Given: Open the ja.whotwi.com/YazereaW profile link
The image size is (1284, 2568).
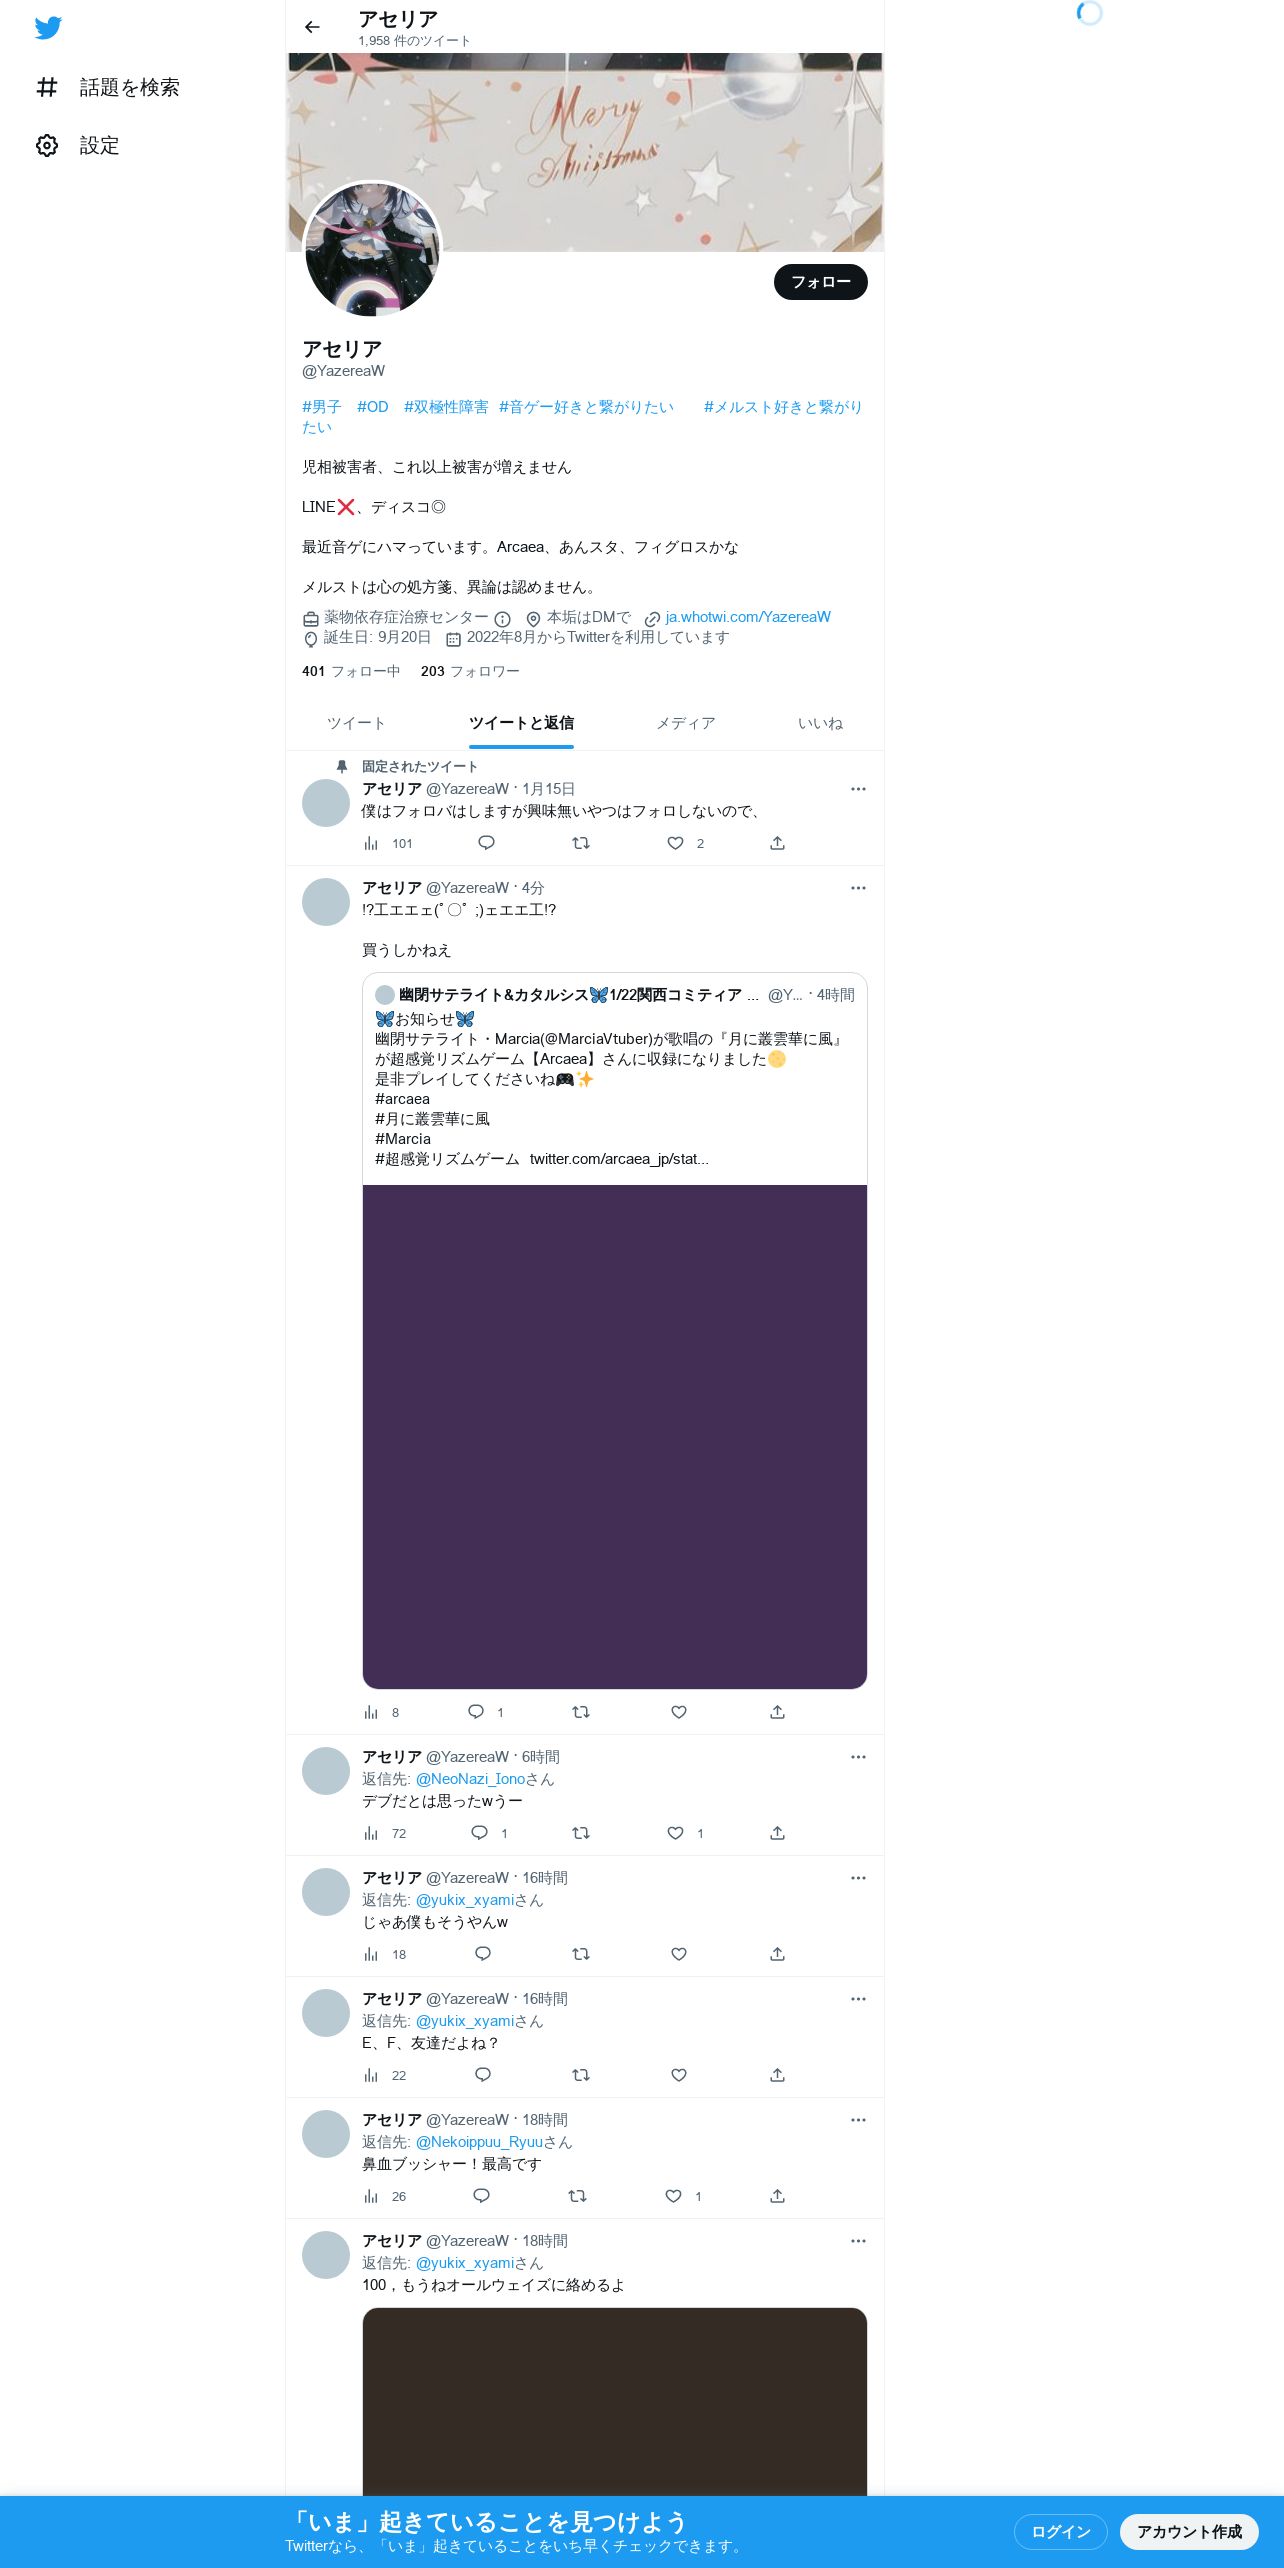Looking at the screenshot, I should (748, 617).
